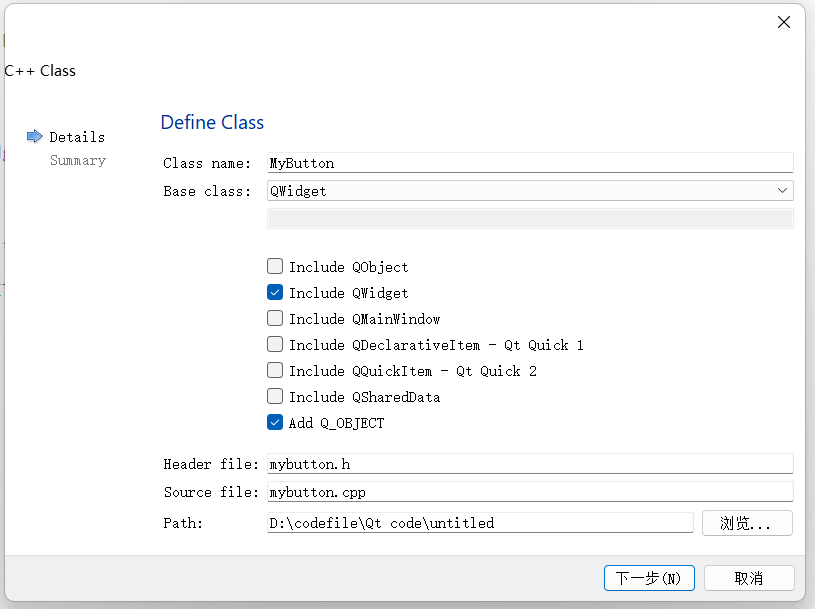
Task: Click the Define Class heading
Action: point(212,122)
